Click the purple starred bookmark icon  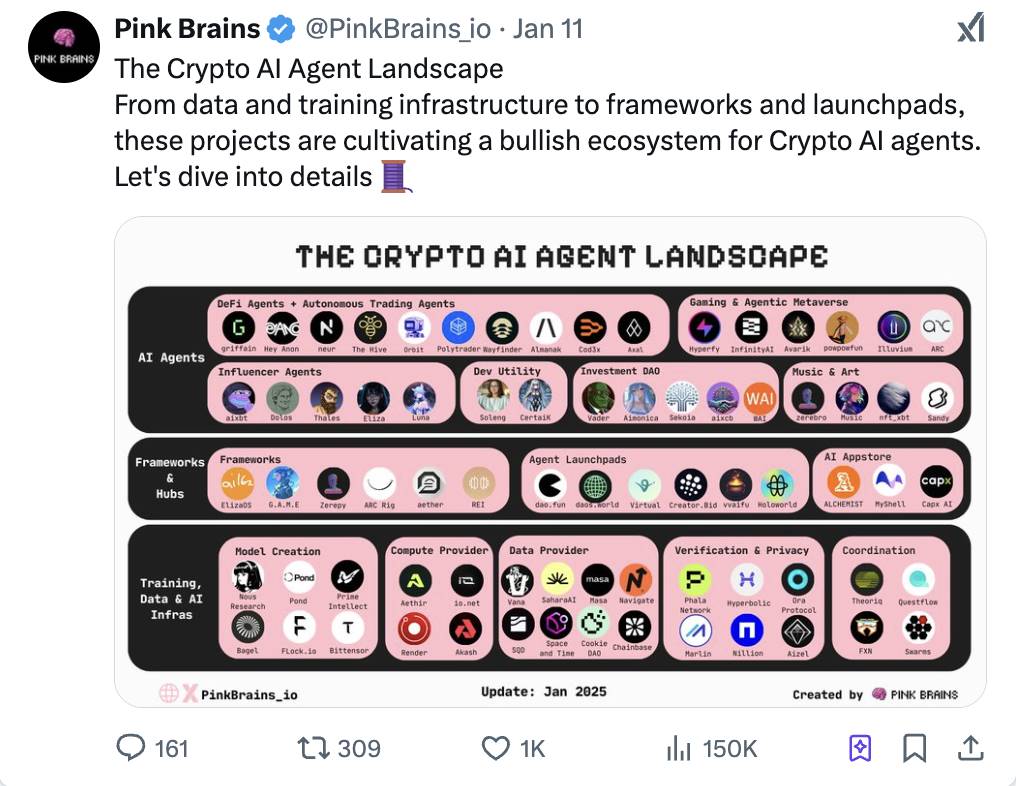[860, 748]
